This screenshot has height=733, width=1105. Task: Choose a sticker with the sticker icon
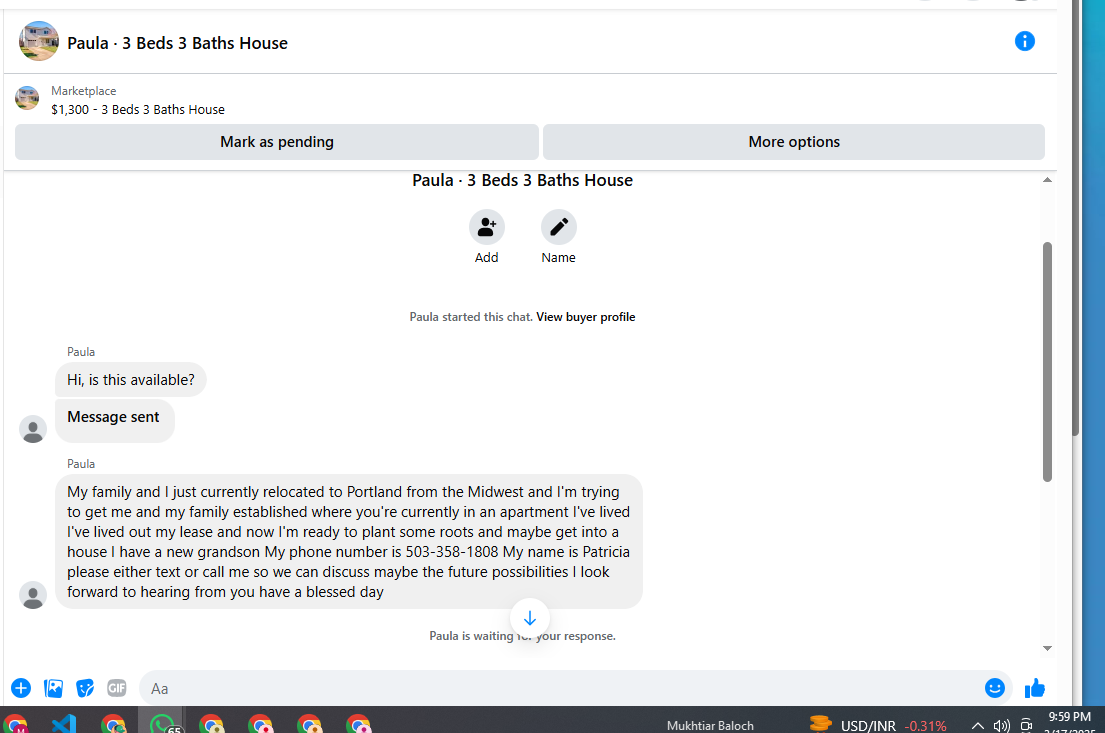[x=85, y=688]
